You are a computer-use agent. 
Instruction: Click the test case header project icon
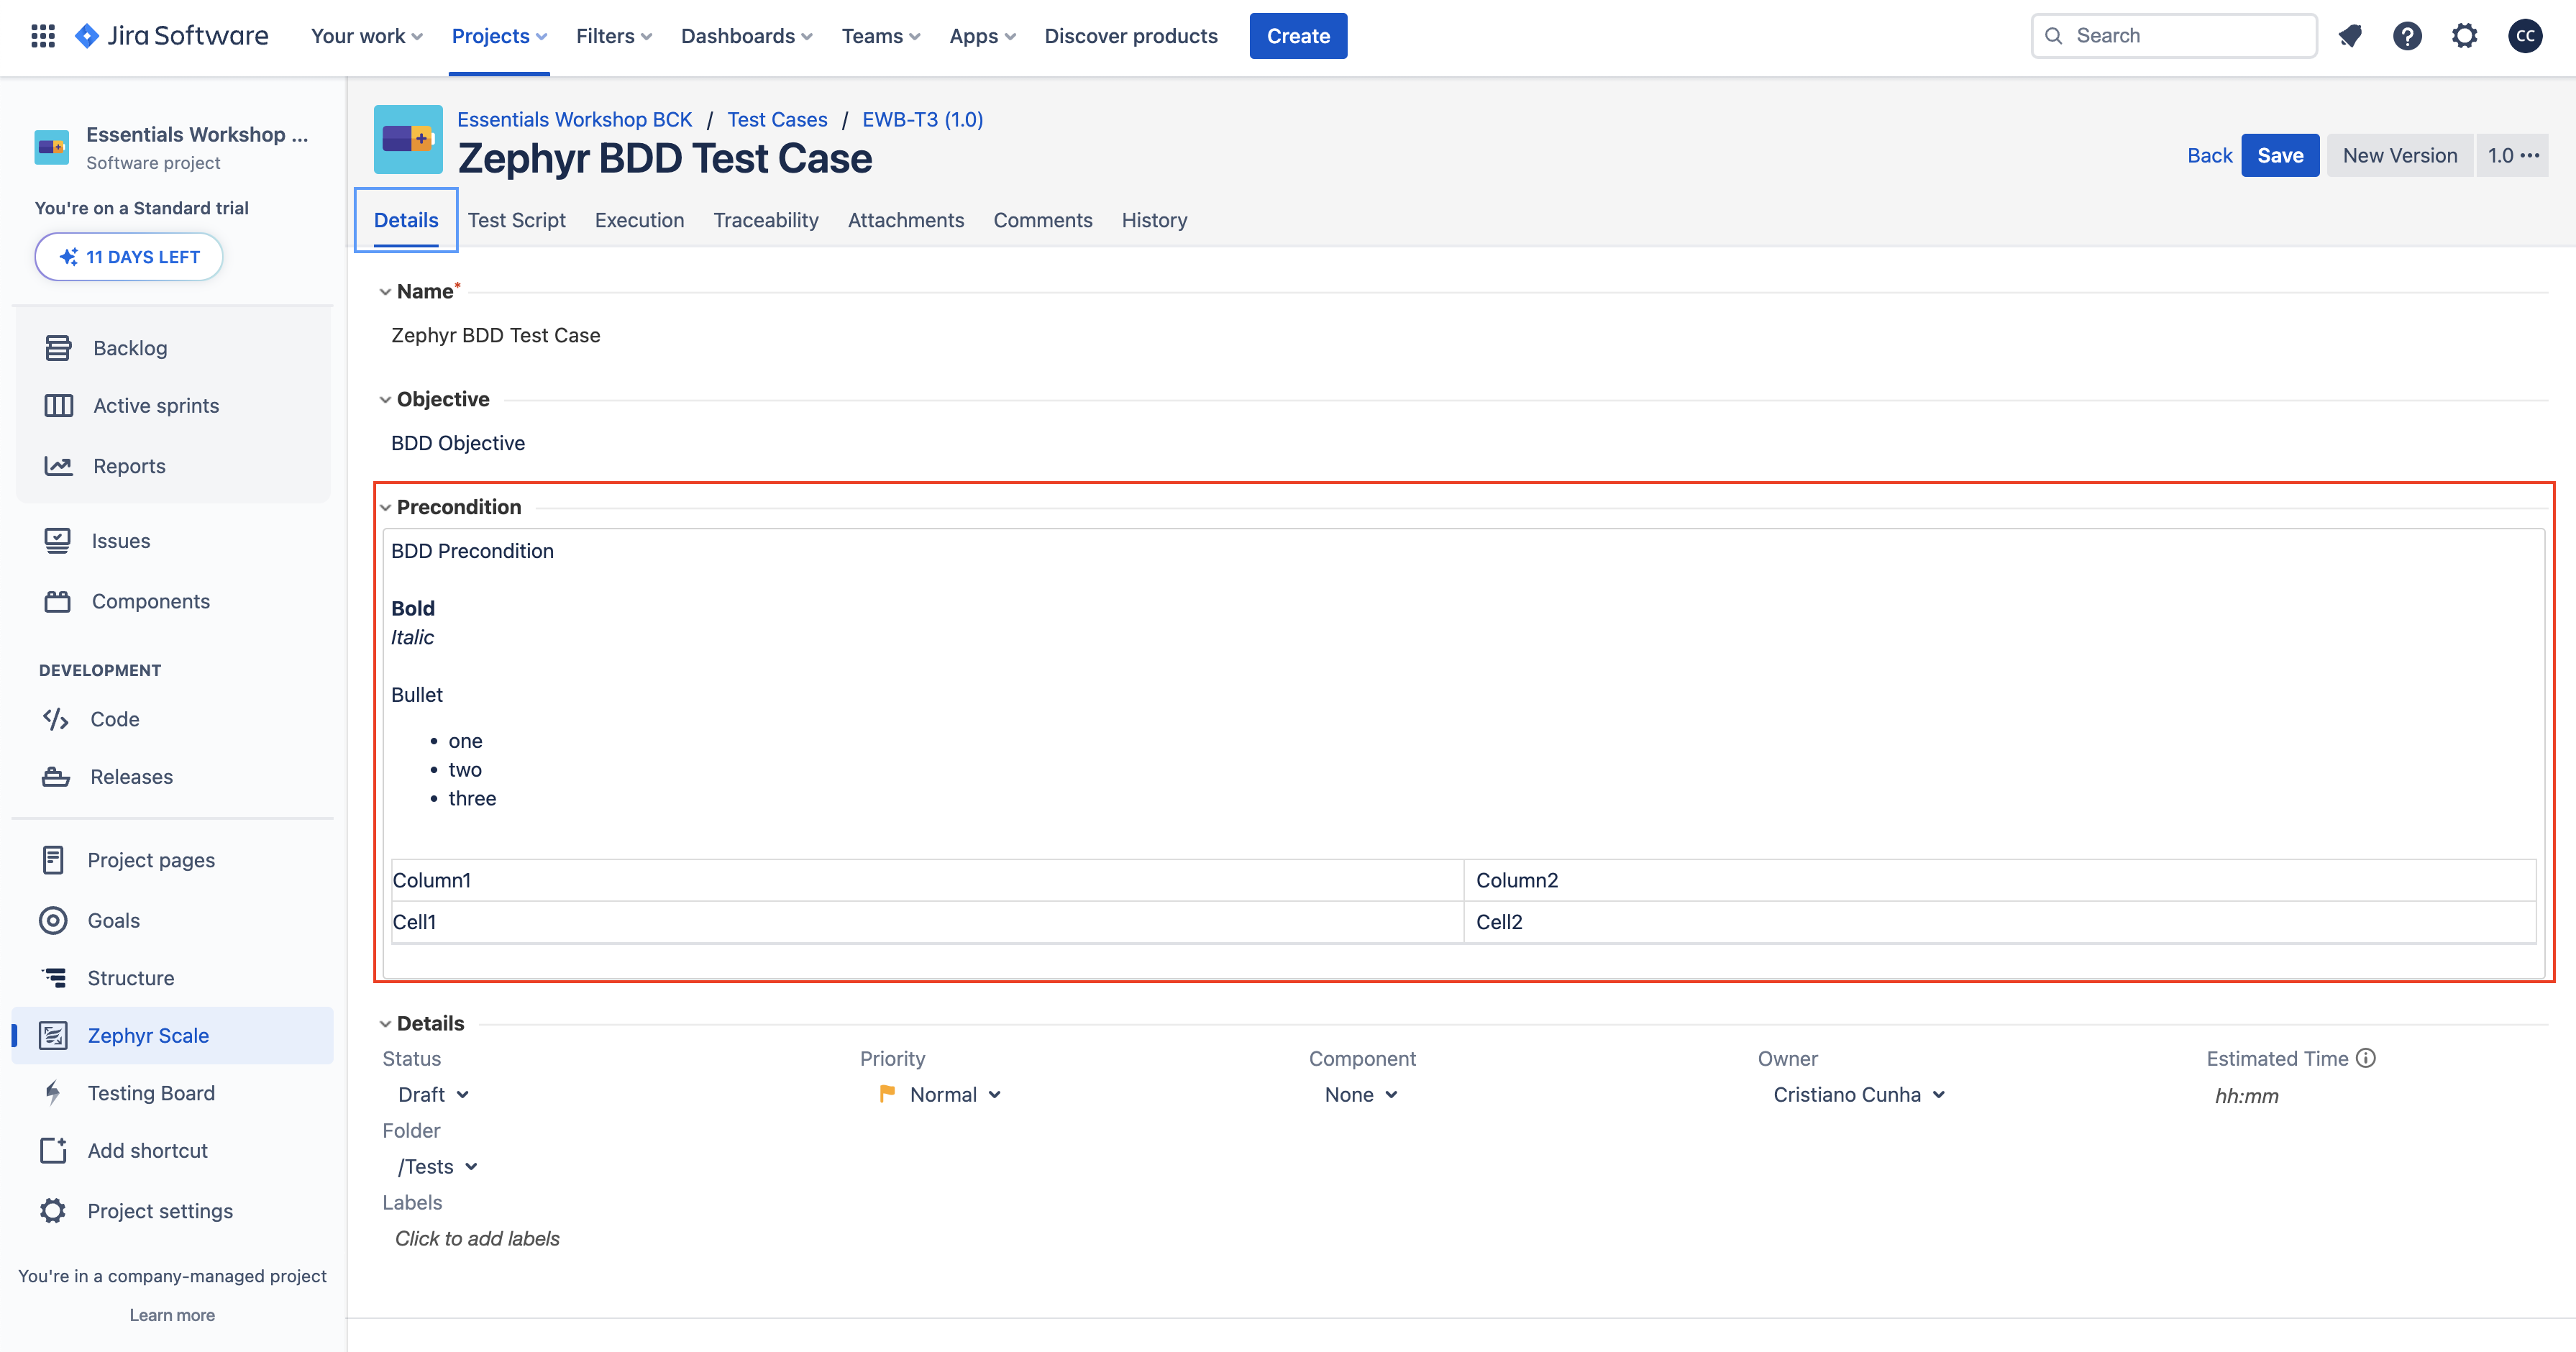tap(408, 139)
